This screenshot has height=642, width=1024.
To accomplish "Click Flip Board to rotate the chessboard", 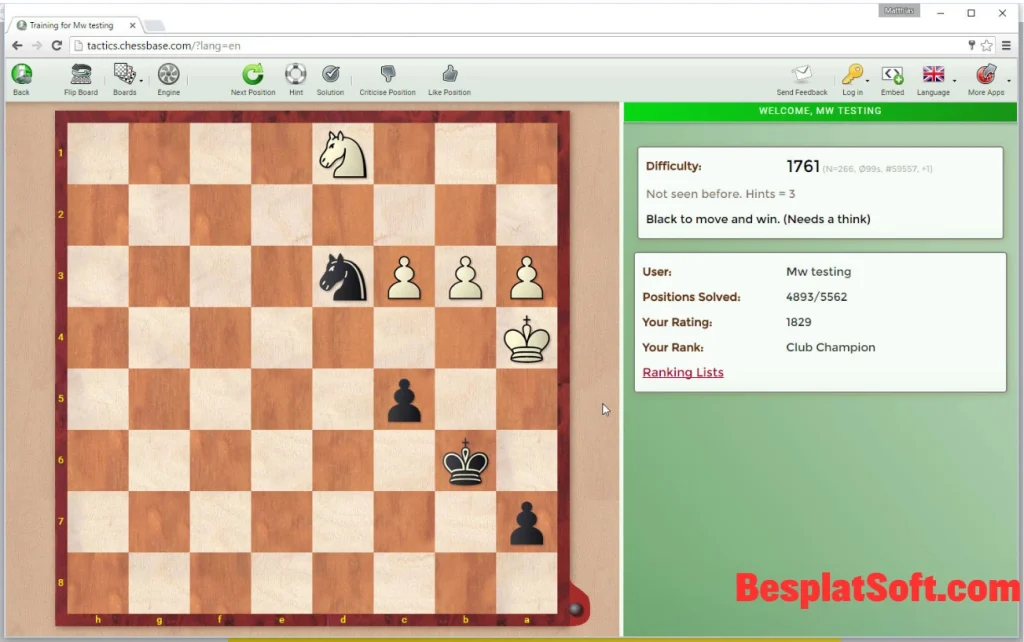I will (x=80, y=74).
